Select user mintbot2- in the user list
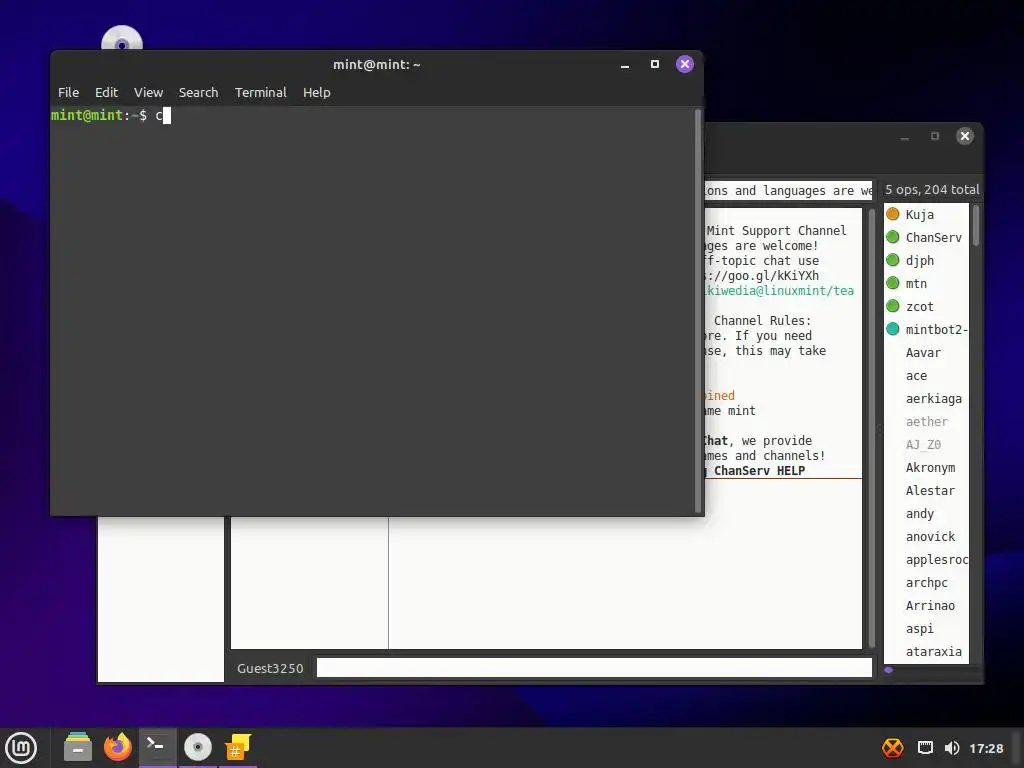Screen dimensions: 1024x768 tap(926, 330)
